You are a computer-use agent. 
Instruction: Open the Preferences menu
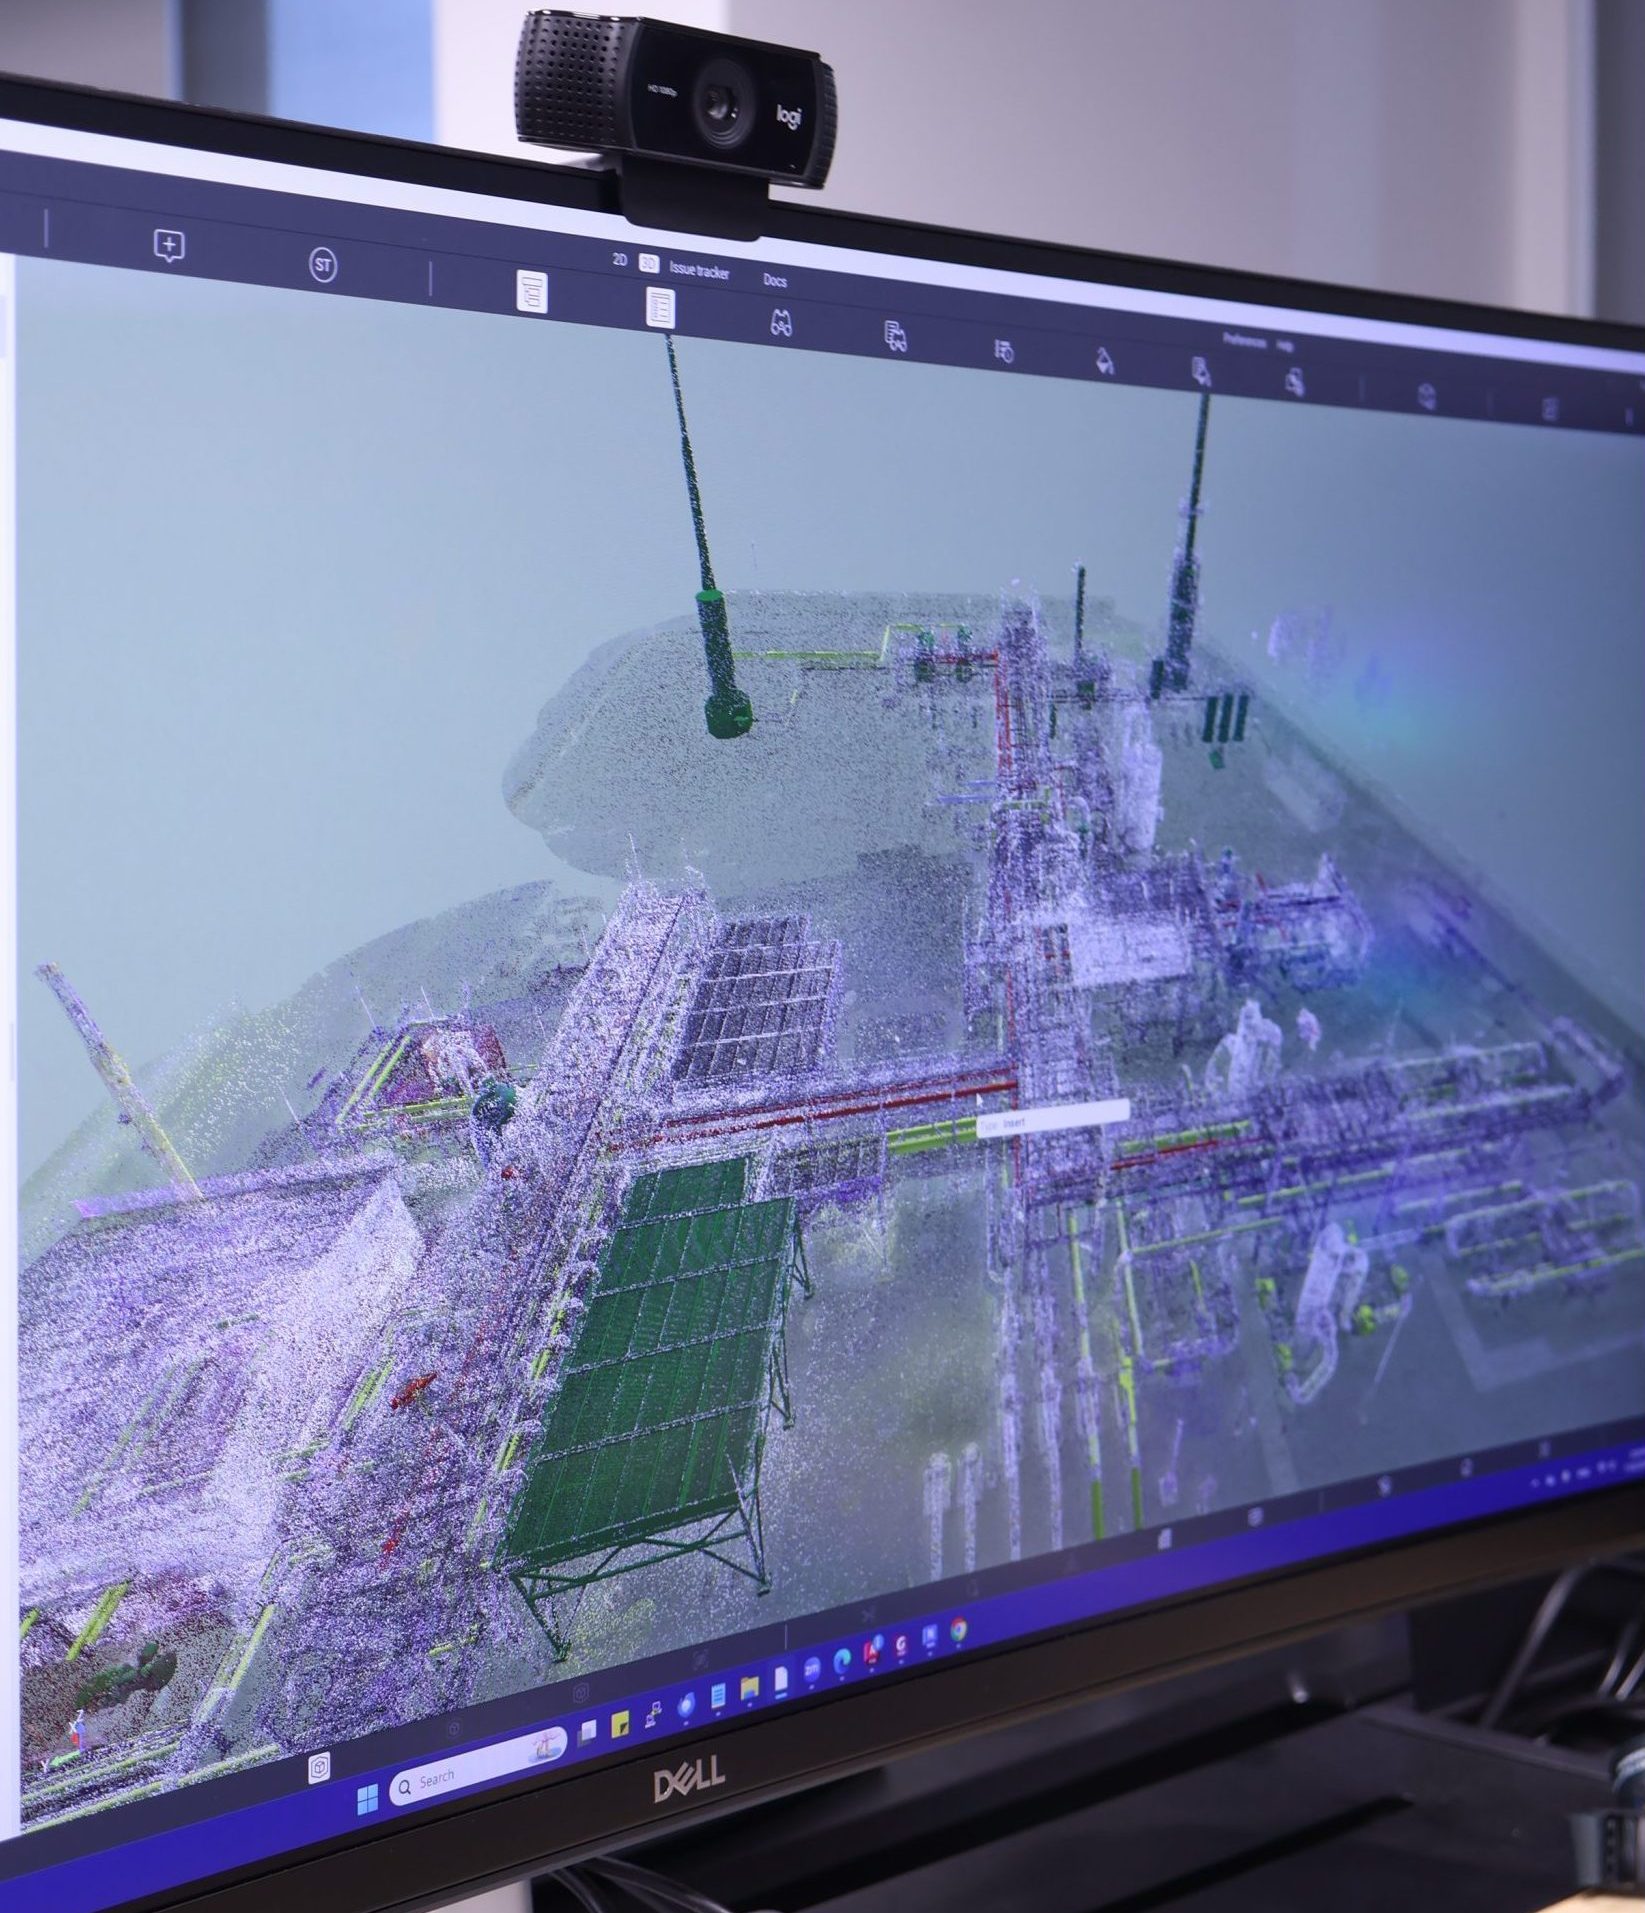click(x=1245, y=341)
